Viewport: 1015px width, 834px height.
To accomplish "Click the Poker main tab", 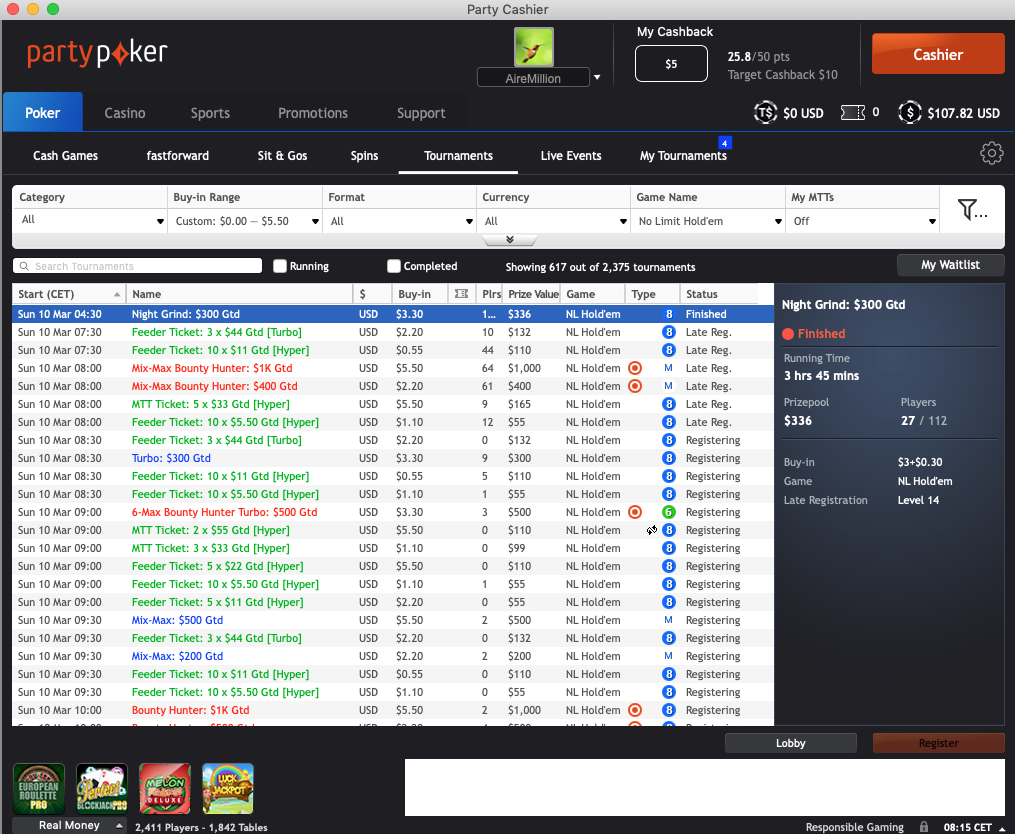I will click(x=43, y=113).
